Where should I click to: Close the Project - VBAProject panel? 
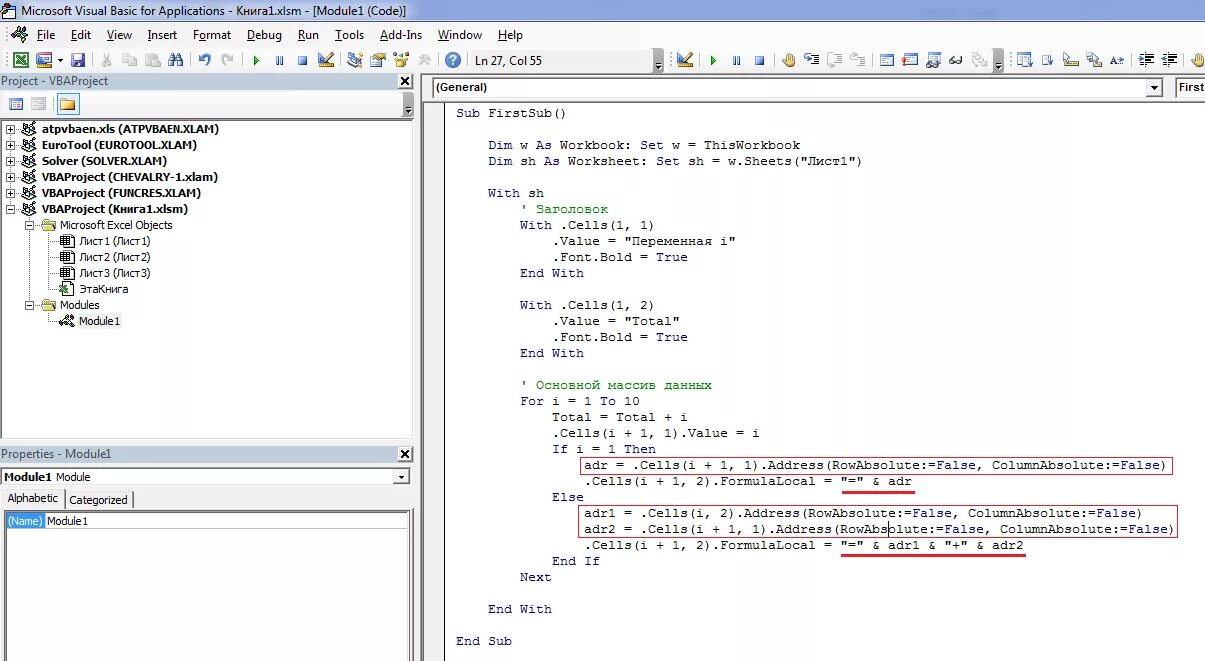click(405, 81)
